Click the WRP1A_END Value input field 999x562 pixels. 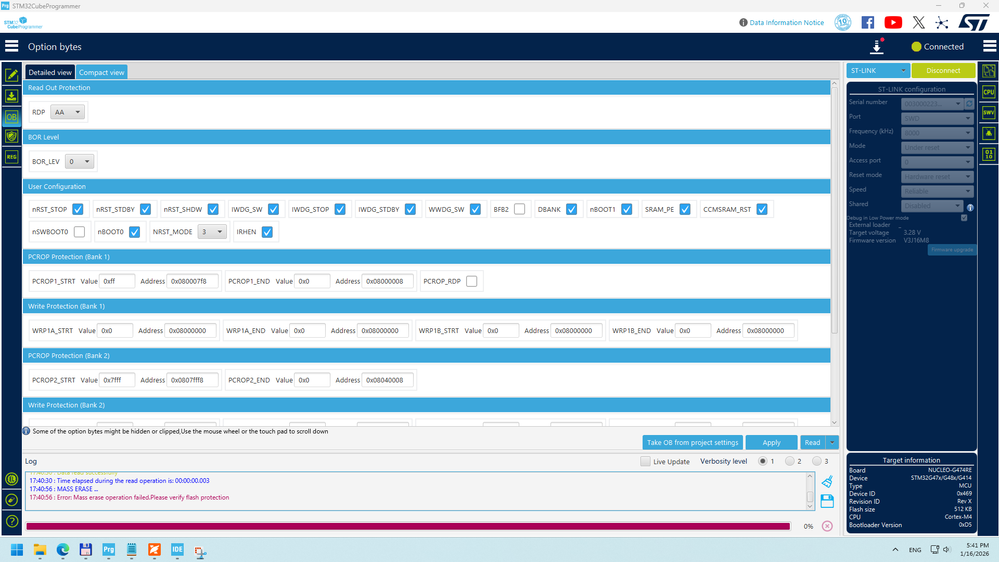[307, 331]
